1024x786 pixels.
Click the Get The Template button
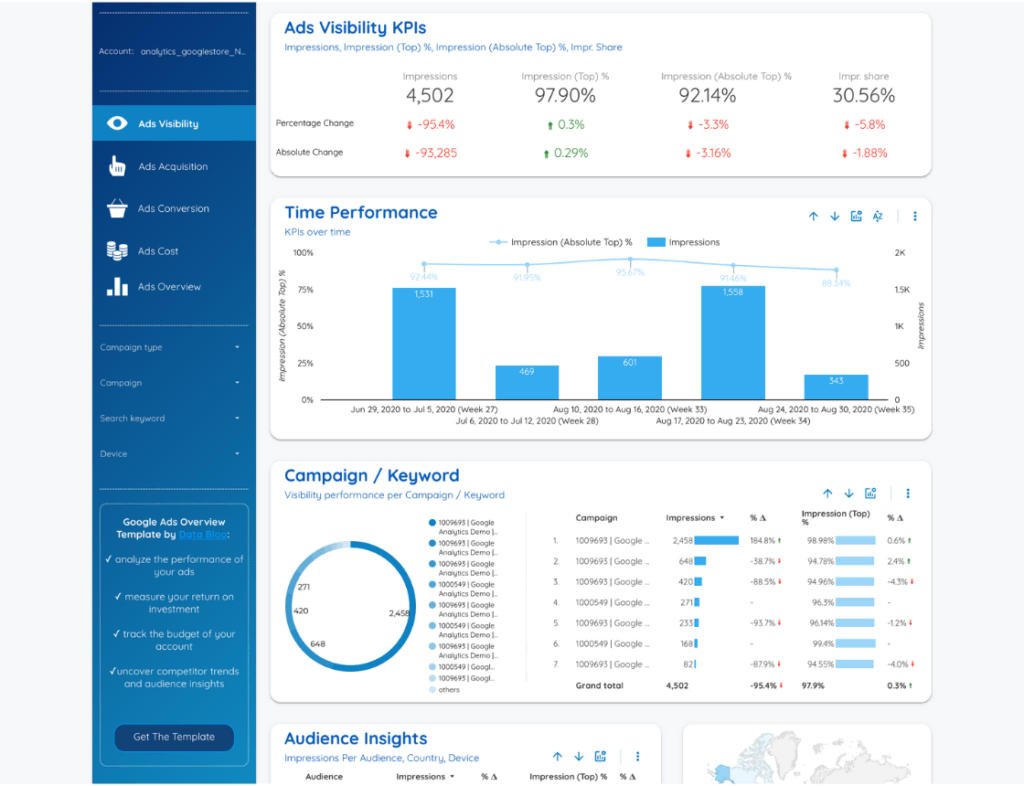point(173,738)
